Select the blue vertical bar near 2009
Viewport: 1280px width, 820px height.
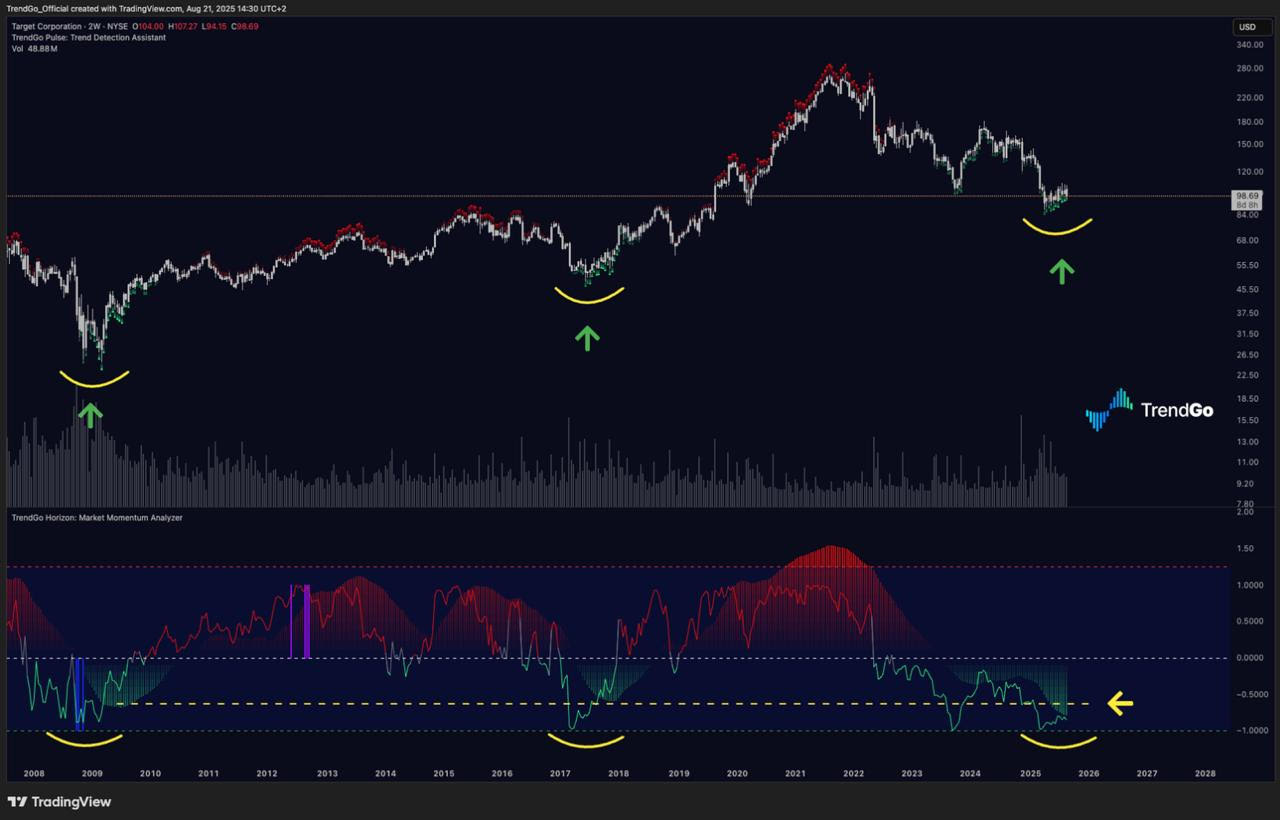click(x=79, y=688)
